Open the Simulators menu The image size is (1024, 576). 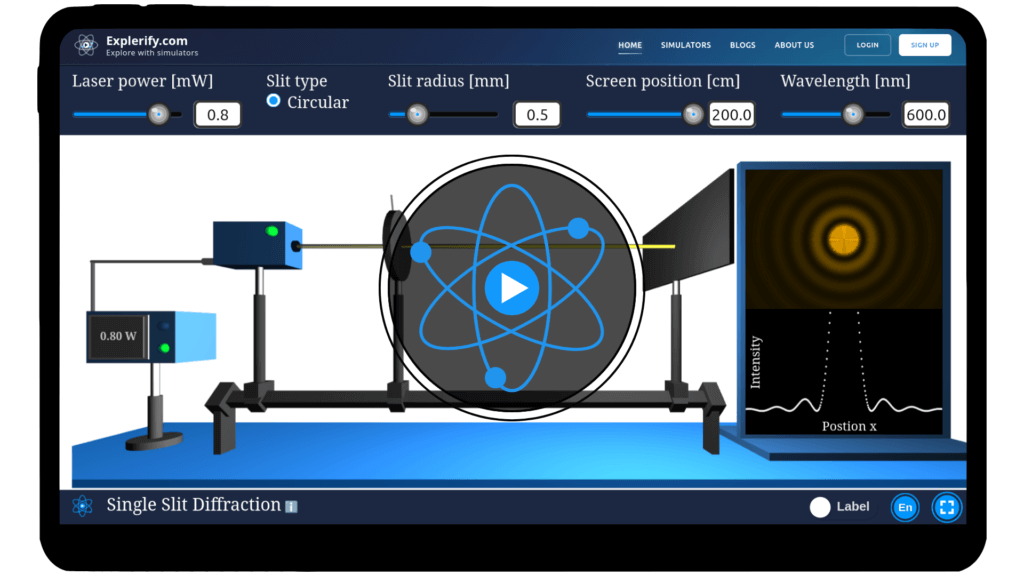(686, 45)
